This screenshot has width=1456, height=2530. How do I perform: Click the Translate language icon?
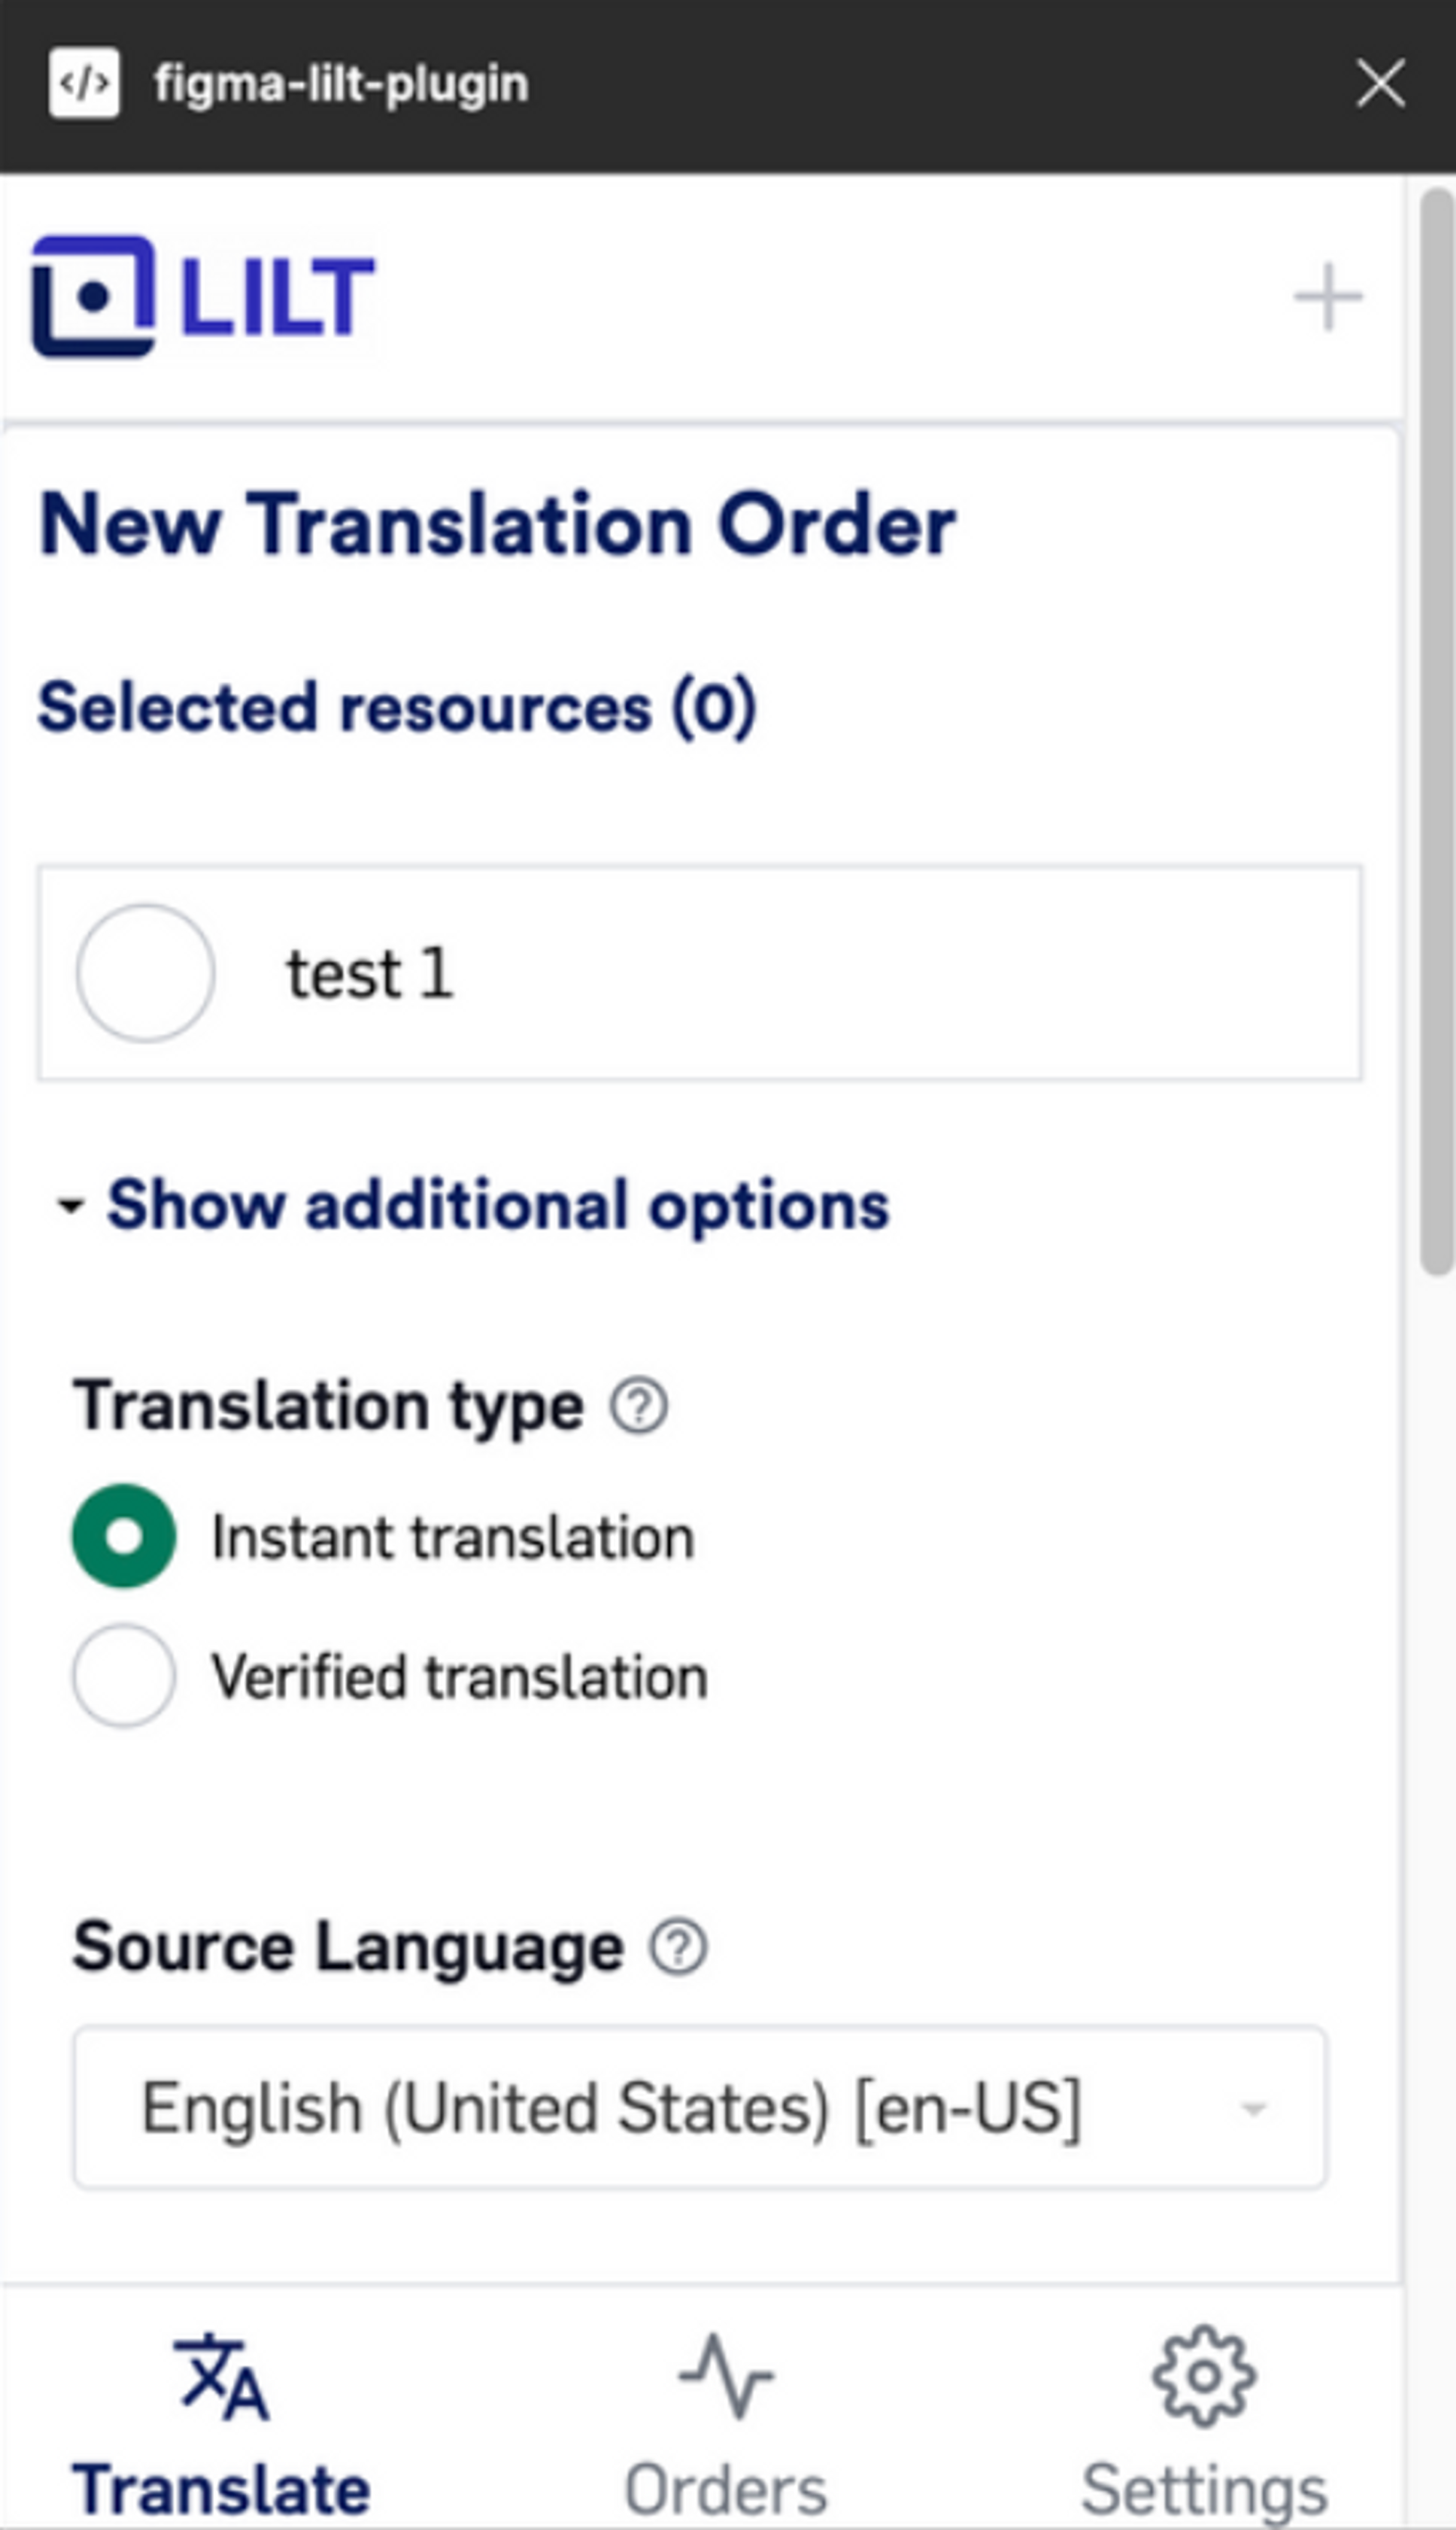(x=222, y=2376)
